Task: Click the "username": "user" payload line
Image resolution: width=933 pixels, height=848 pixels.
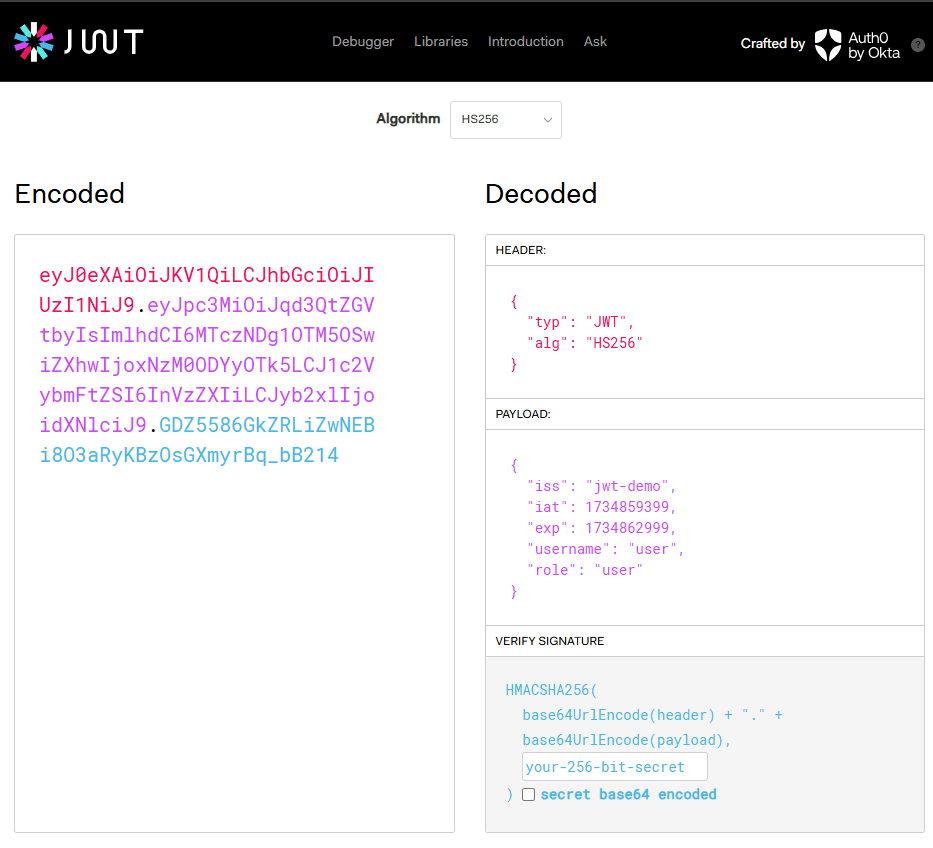Action: [x=605, y=549]
